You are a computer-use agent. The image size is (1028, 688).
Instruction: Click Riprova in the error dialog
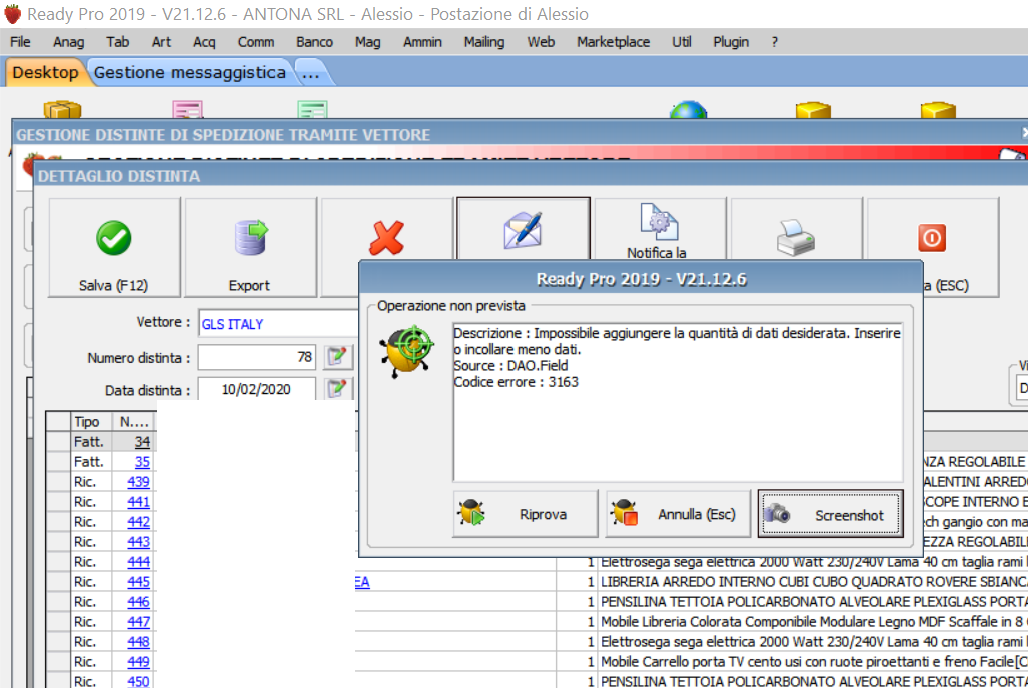(x=525, y=514)
